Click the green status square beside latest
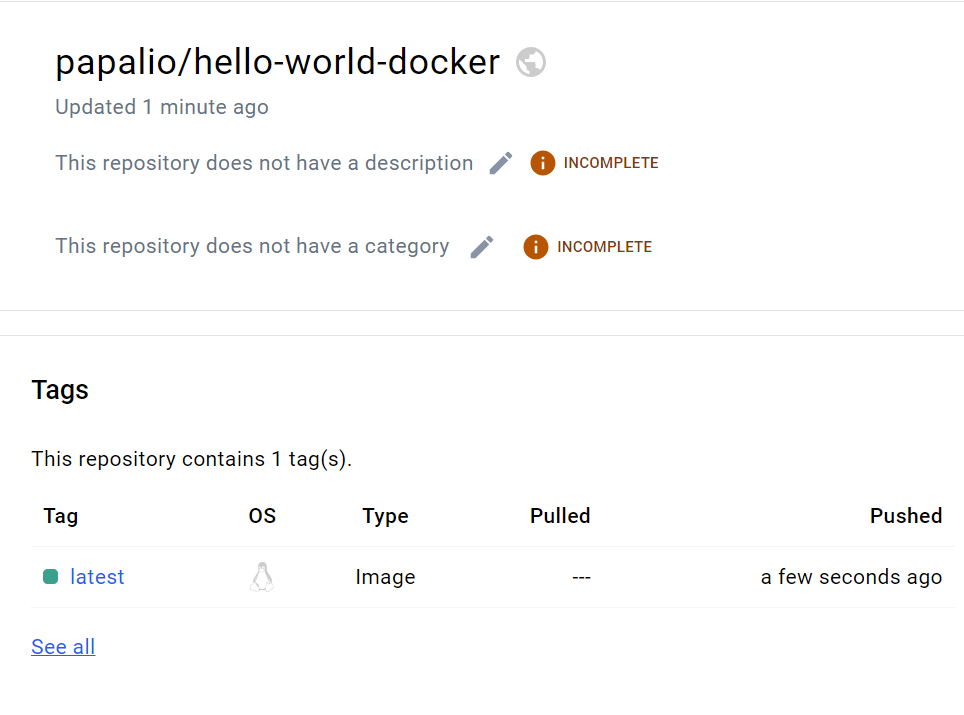The width and height of the screenshot is (964, 715). click(51, 577)
